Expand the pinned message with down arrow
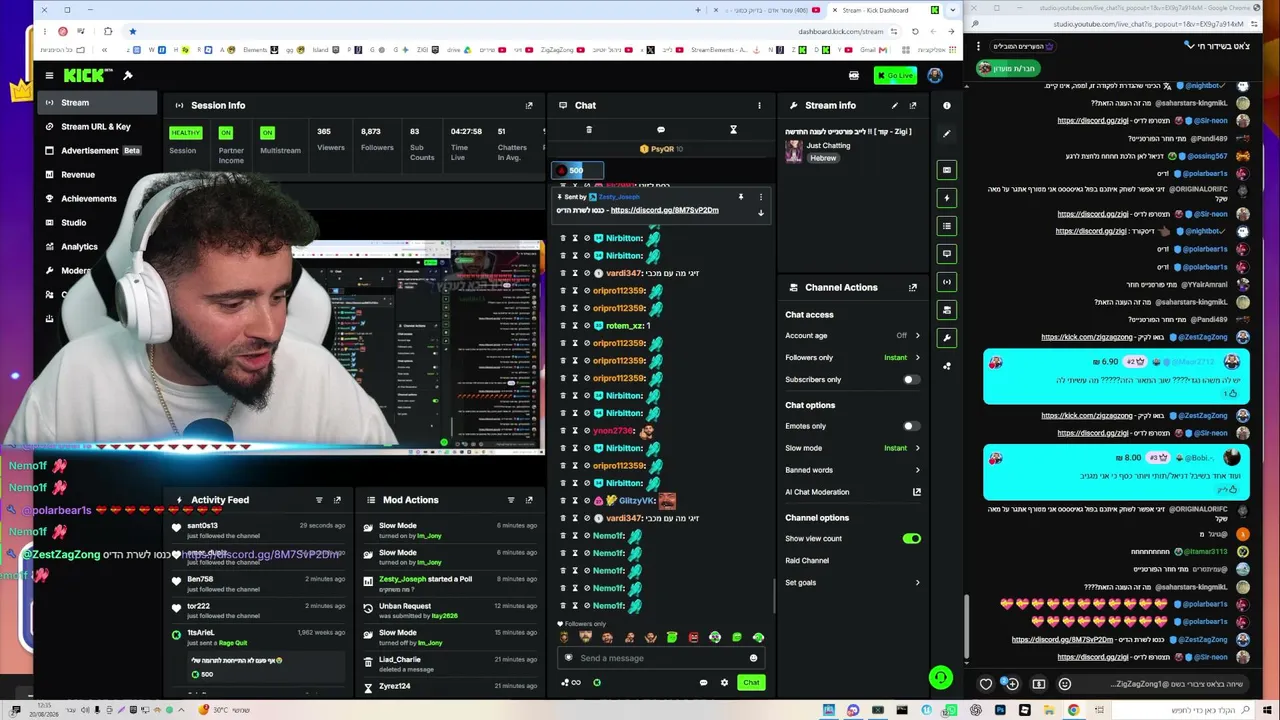Image resolution: width=1280 pixels, height=720 pixels. (x=760, y=212)
